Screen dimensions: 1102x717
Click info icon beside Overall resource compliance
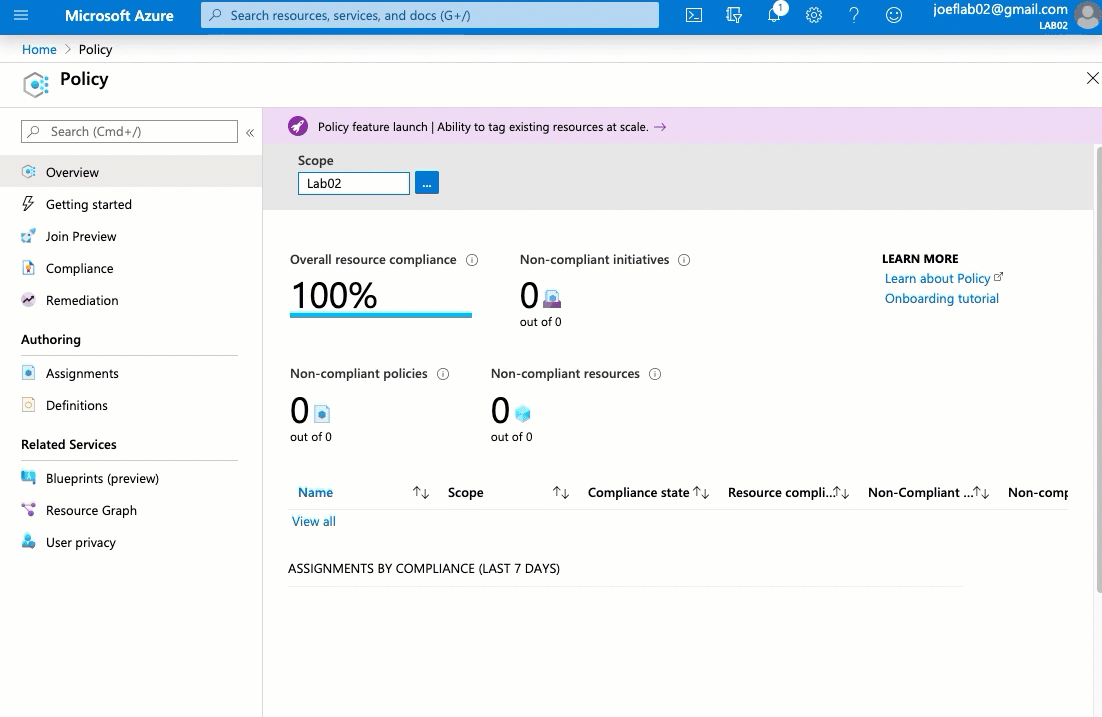(x=472, y=260)
